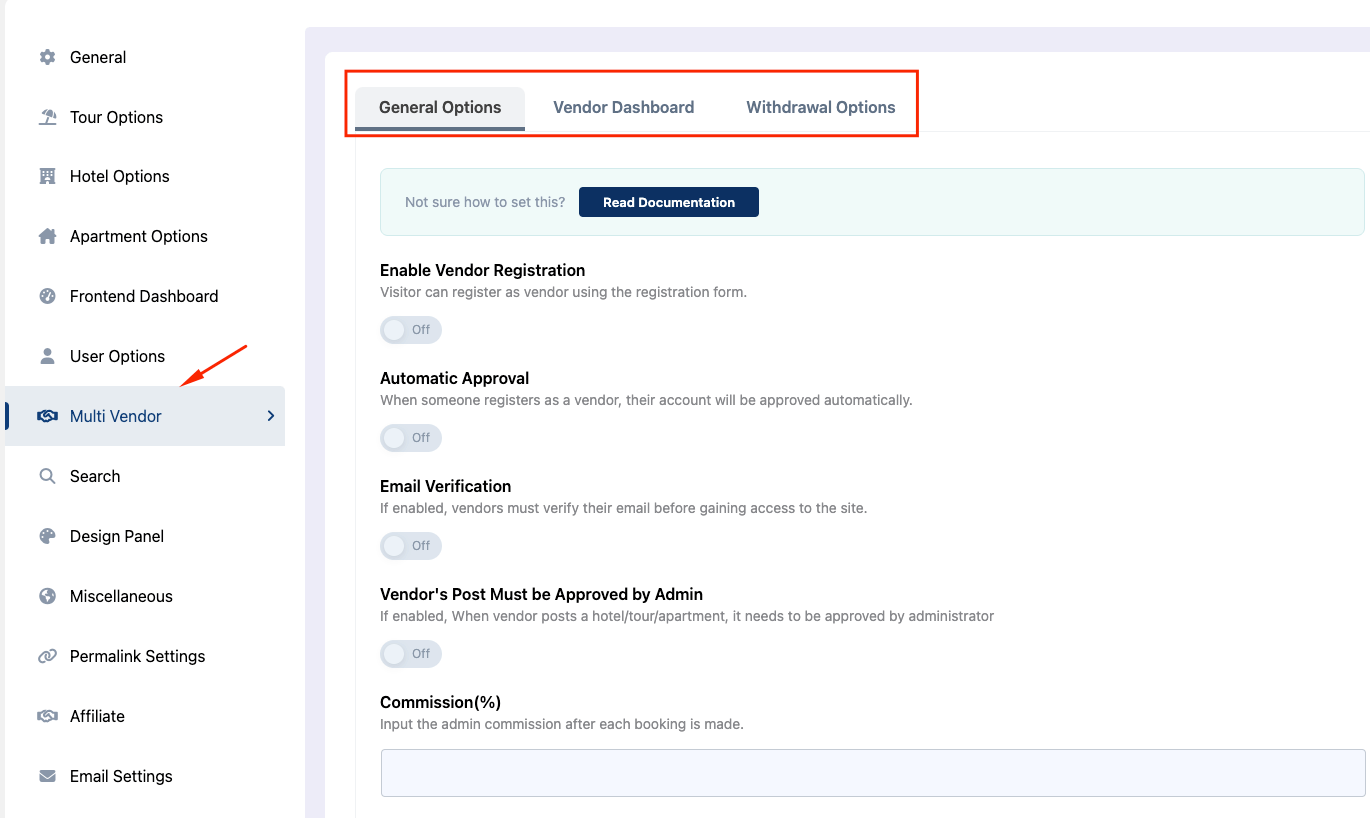Image resolution: width=1370 pixels, height=818 pixels.
Task: Click the Apartment Options house icon
Action: pyautogui.click(x=47, y=236)
